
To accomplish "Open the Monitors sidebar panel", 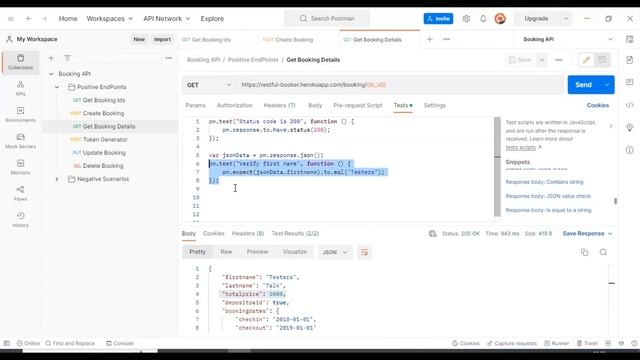I will pos(20,167).
